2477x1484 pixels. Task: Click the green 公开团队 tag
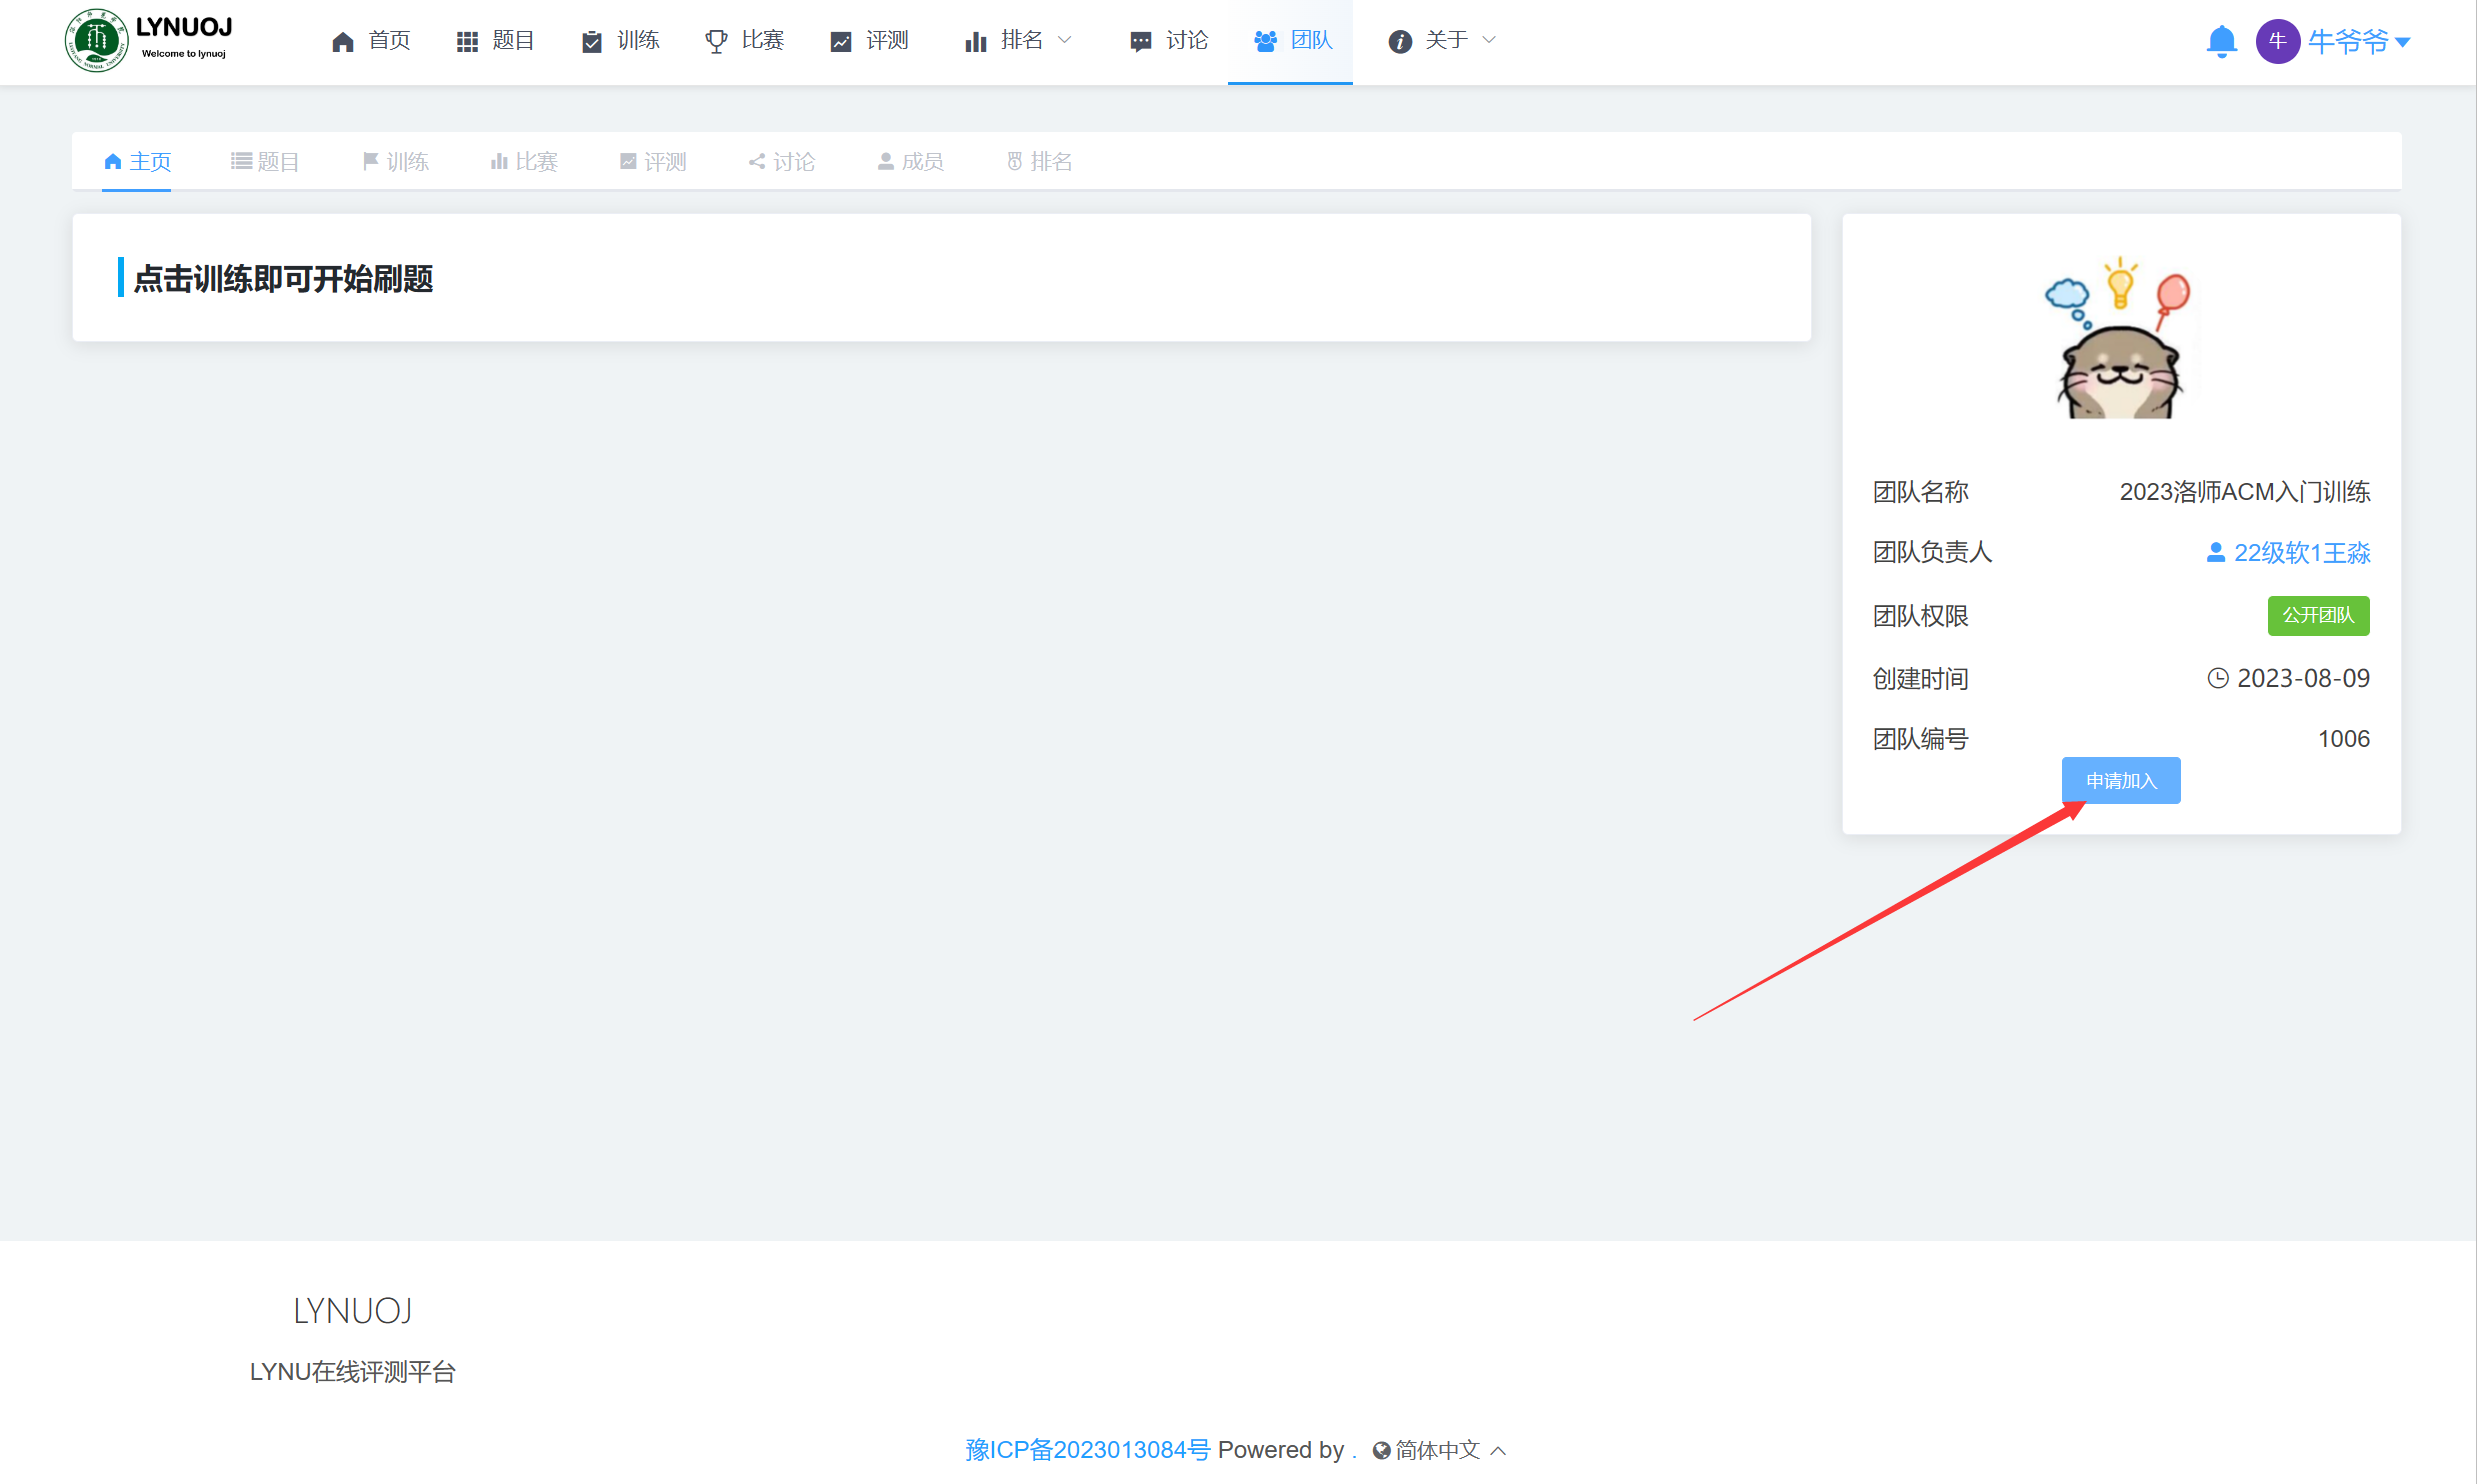(x=2317, y=616)
